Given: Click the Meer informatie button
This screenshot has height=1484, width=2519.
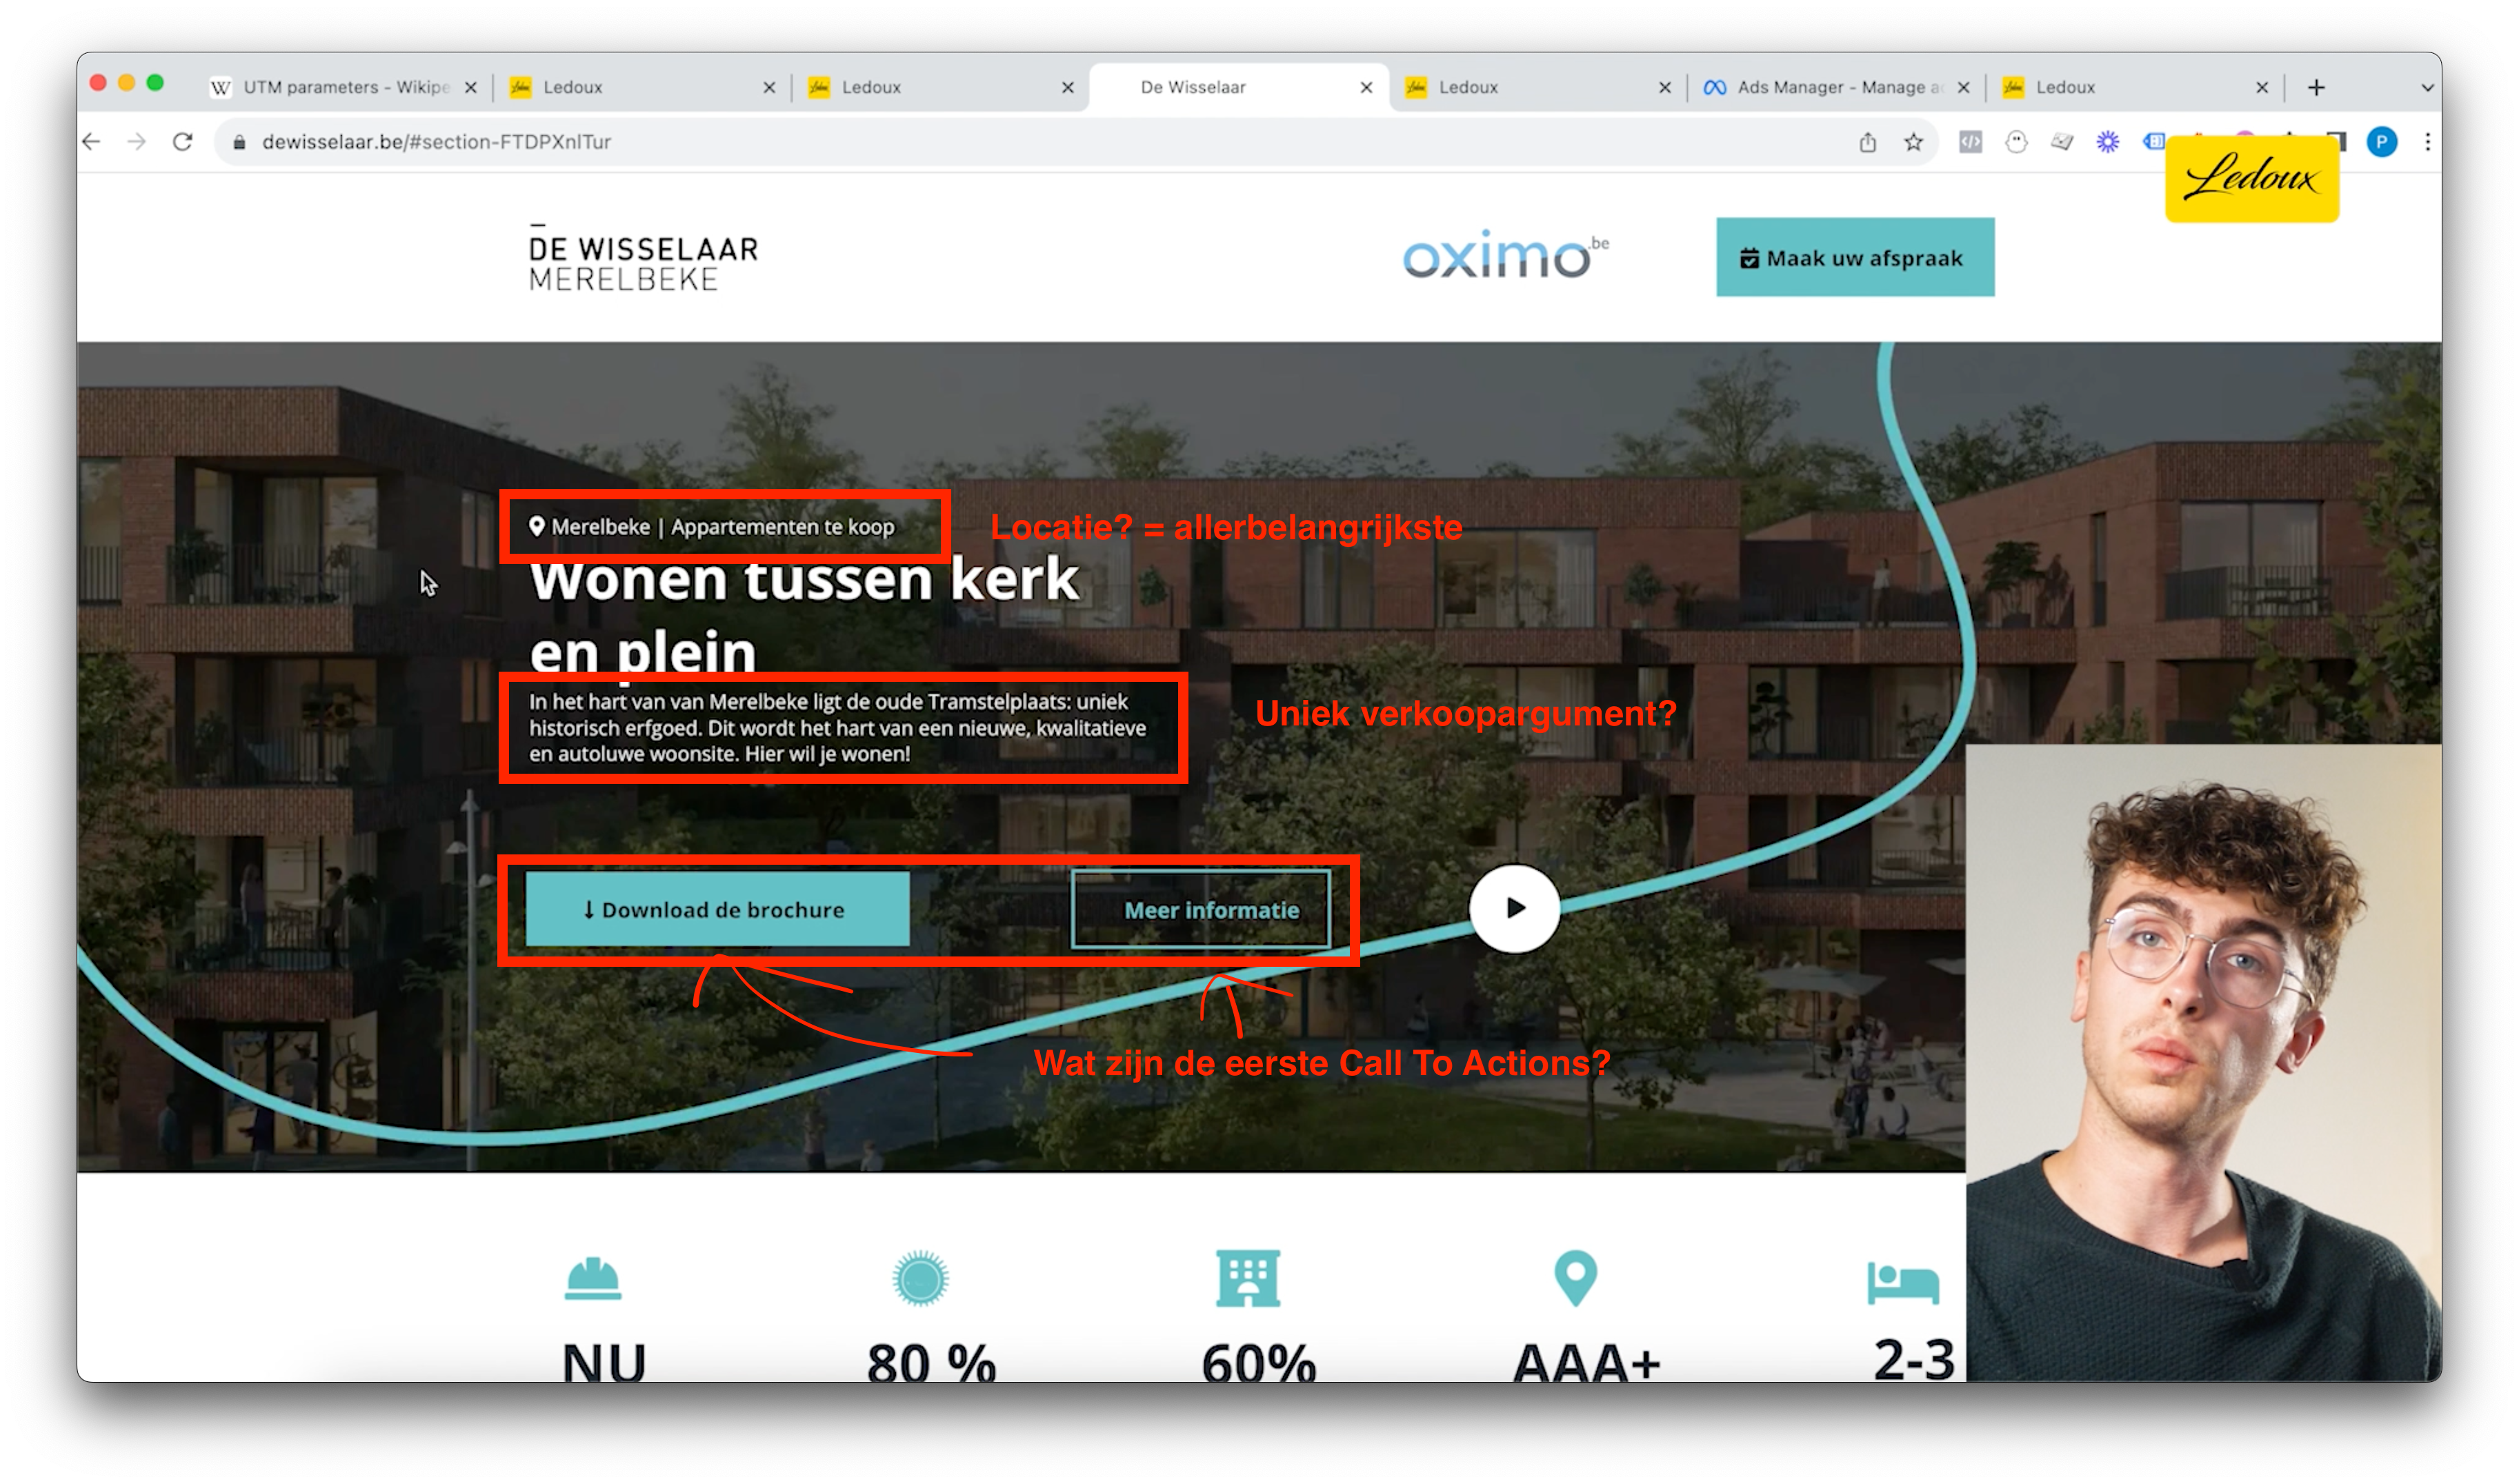Looking at the screenshot, I should [1200, 909].
